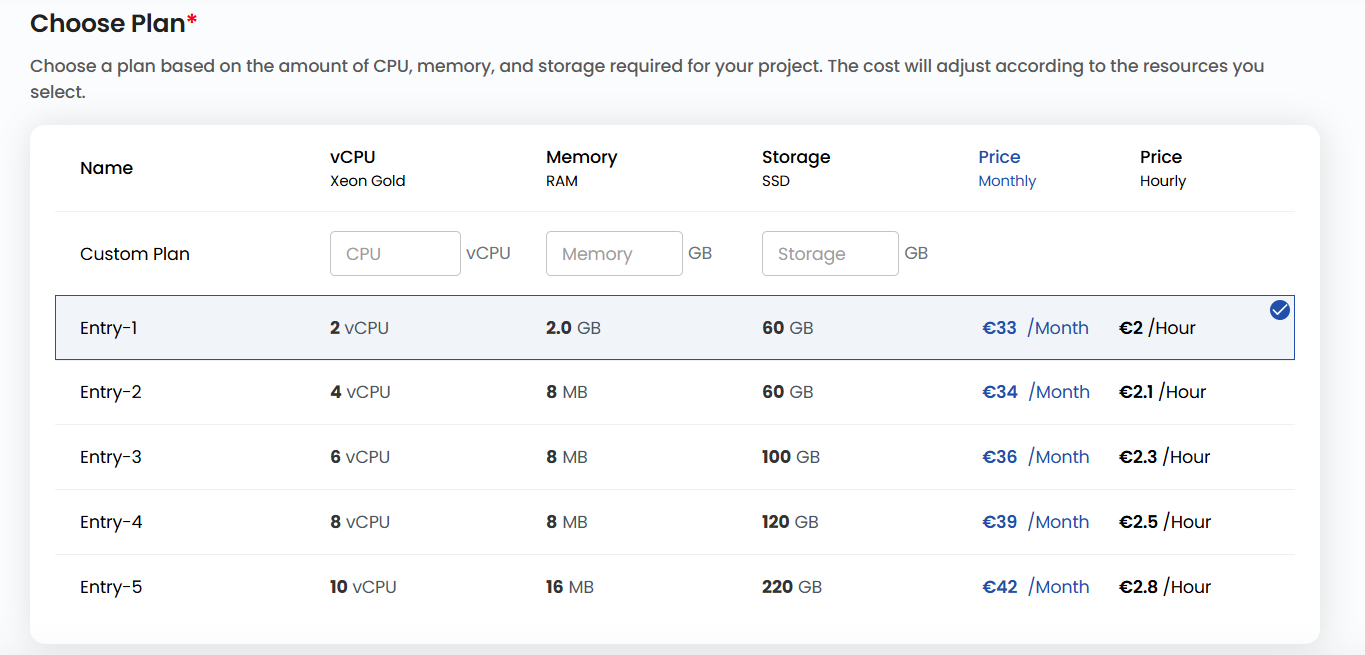Click the Custom Plan label

pyautogui.click(x=135, y=254)
